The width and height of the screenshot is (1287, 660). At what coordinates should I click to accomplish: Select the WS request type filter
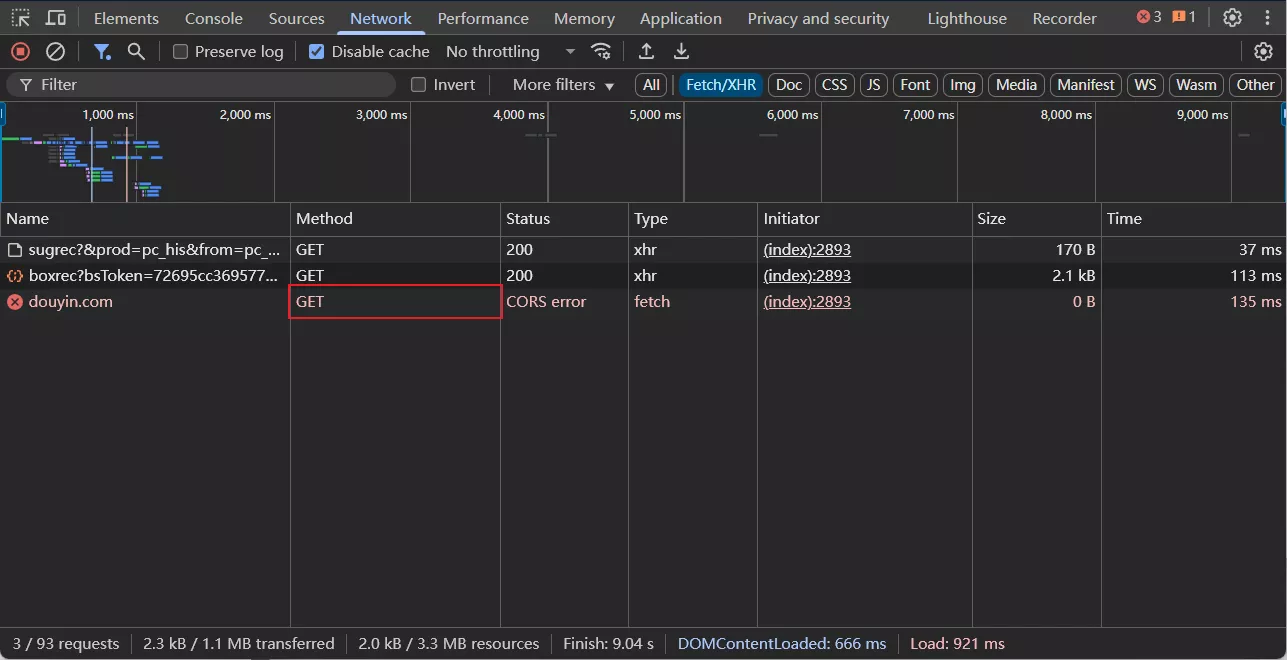(1145, 85)
